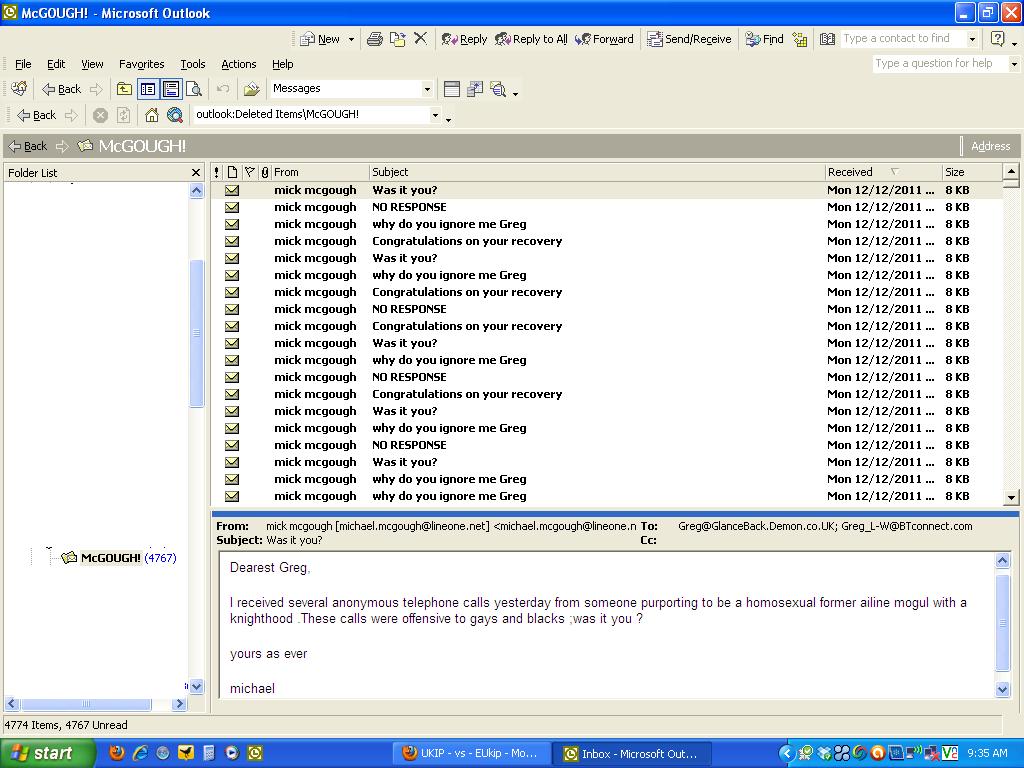The height and width of the screenshot is (768, 1024).
Task: Open the Favorites menu
Action: [x=142, y=64]
